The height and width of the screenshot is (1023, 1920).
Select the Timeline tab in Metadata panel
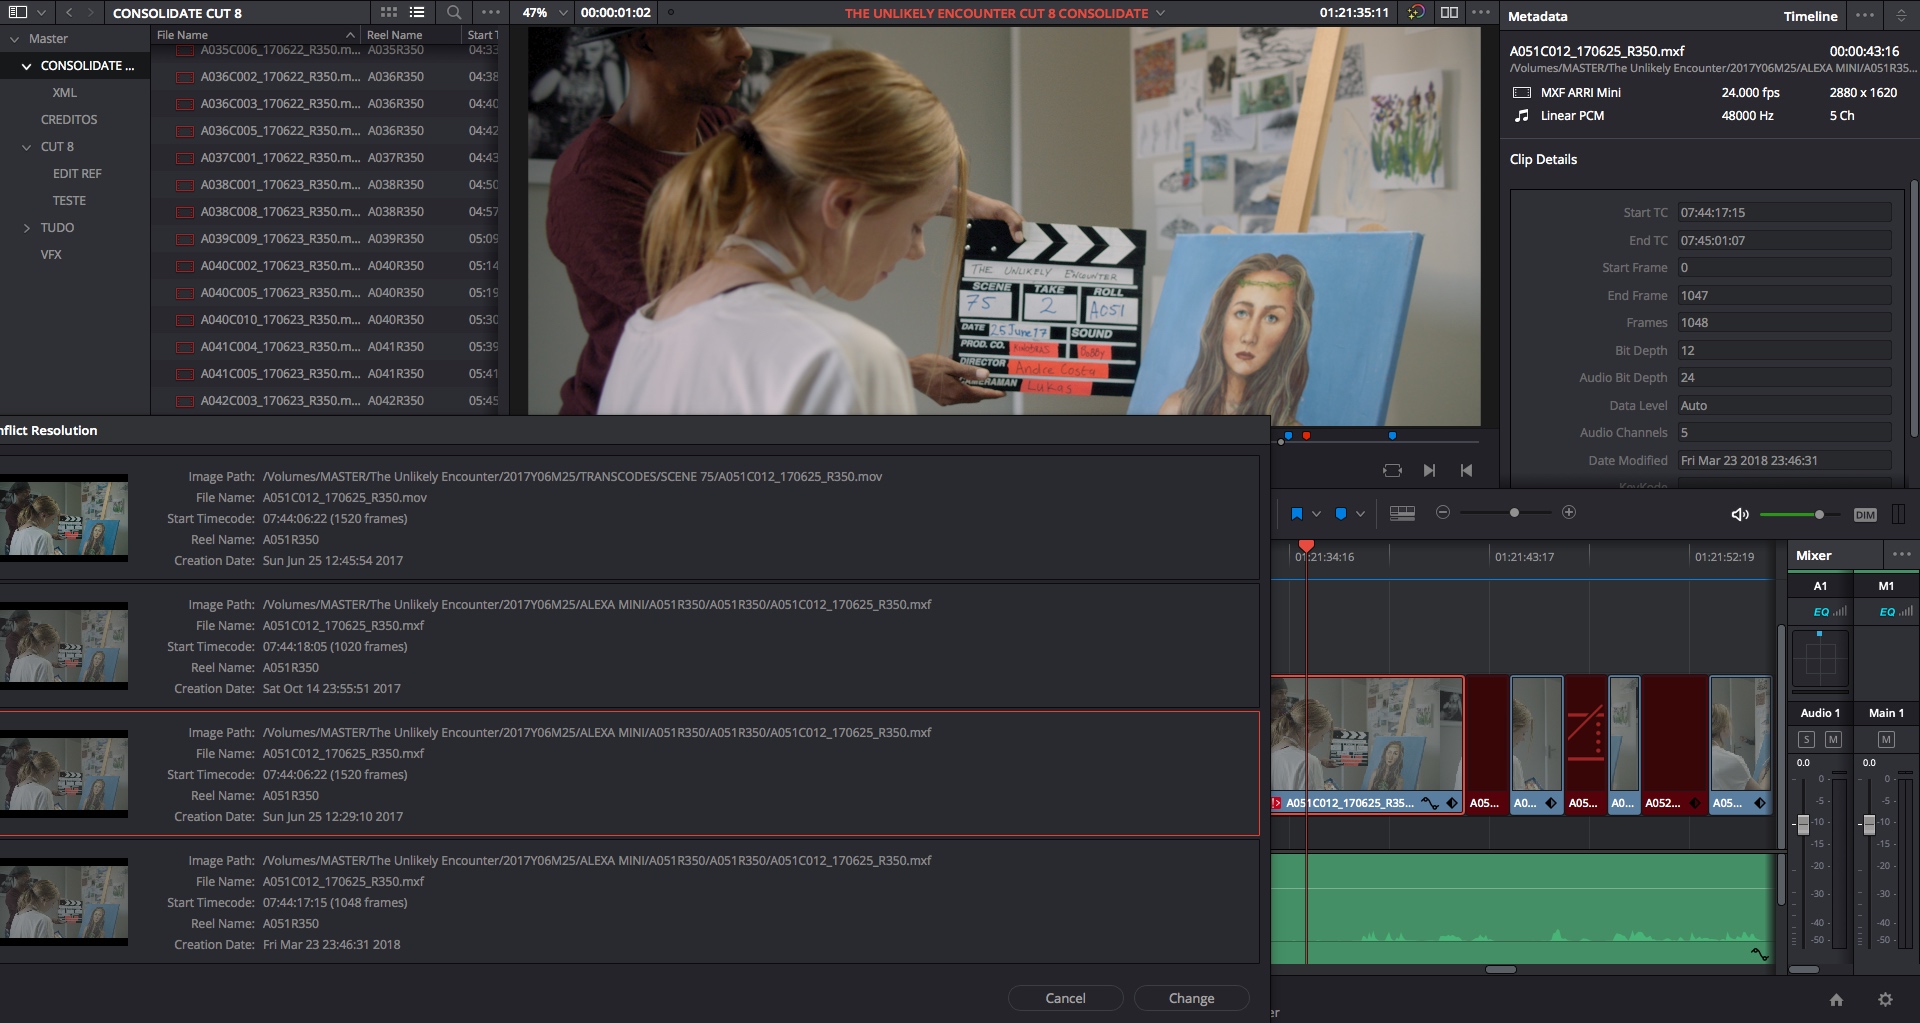(x=1810, y=16)
